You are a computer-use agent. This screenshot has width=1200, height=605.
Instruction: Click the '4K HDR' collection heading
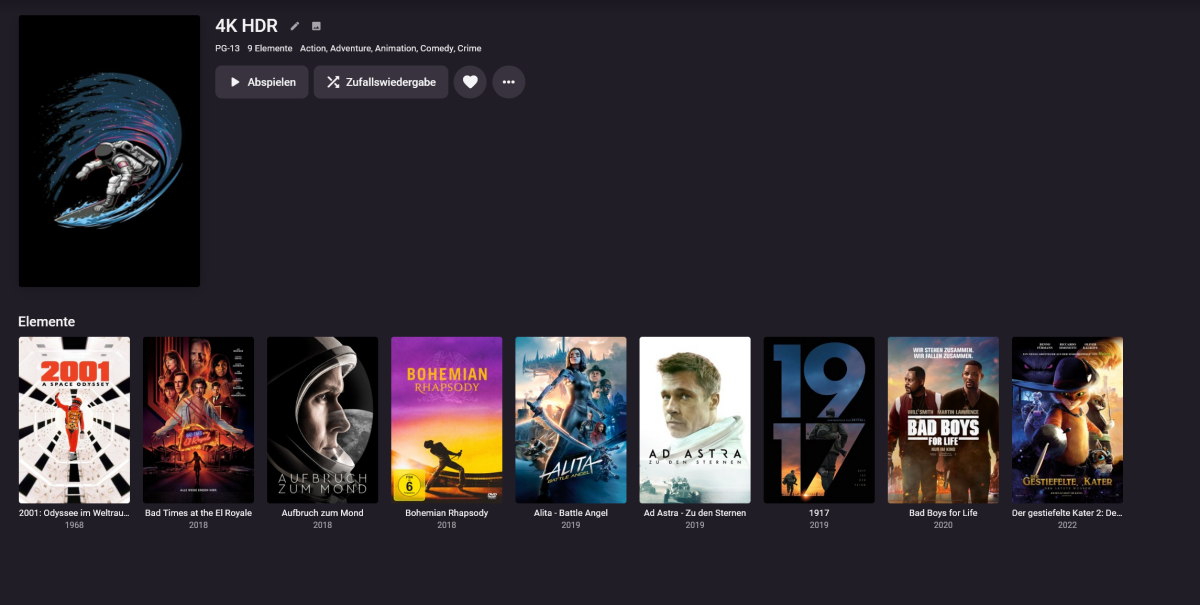(246, 26)
